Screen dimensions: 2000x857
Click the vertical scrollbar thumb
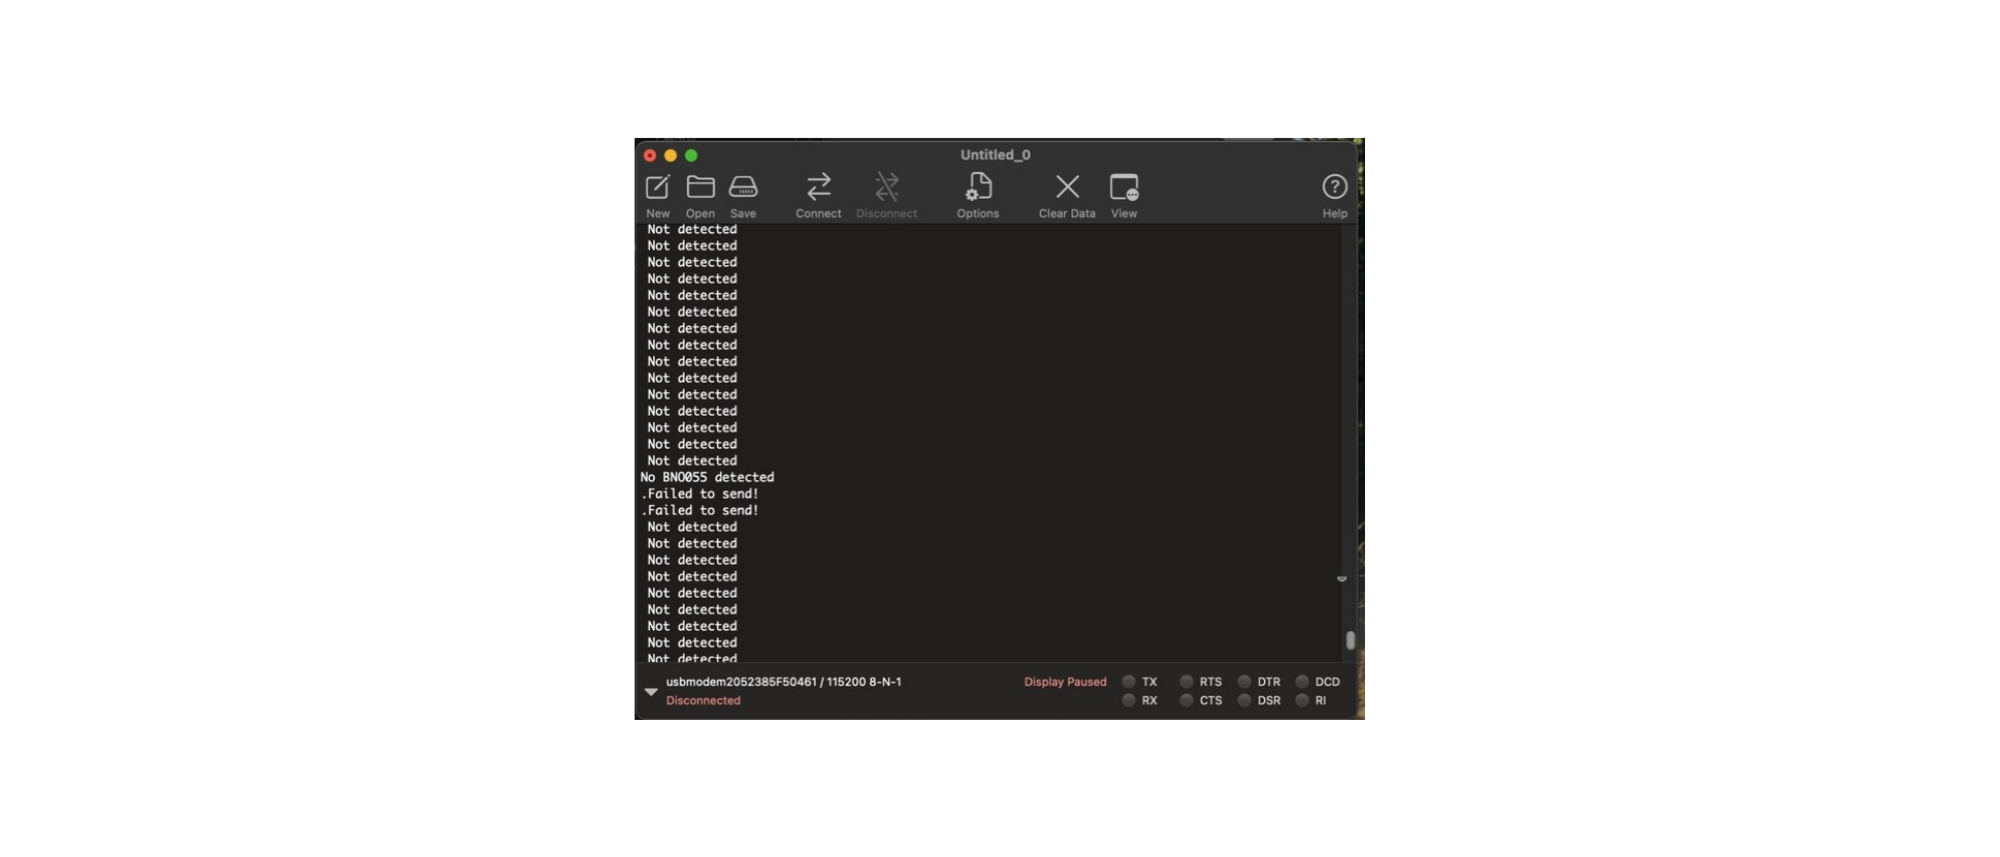tap(1350, 640)
